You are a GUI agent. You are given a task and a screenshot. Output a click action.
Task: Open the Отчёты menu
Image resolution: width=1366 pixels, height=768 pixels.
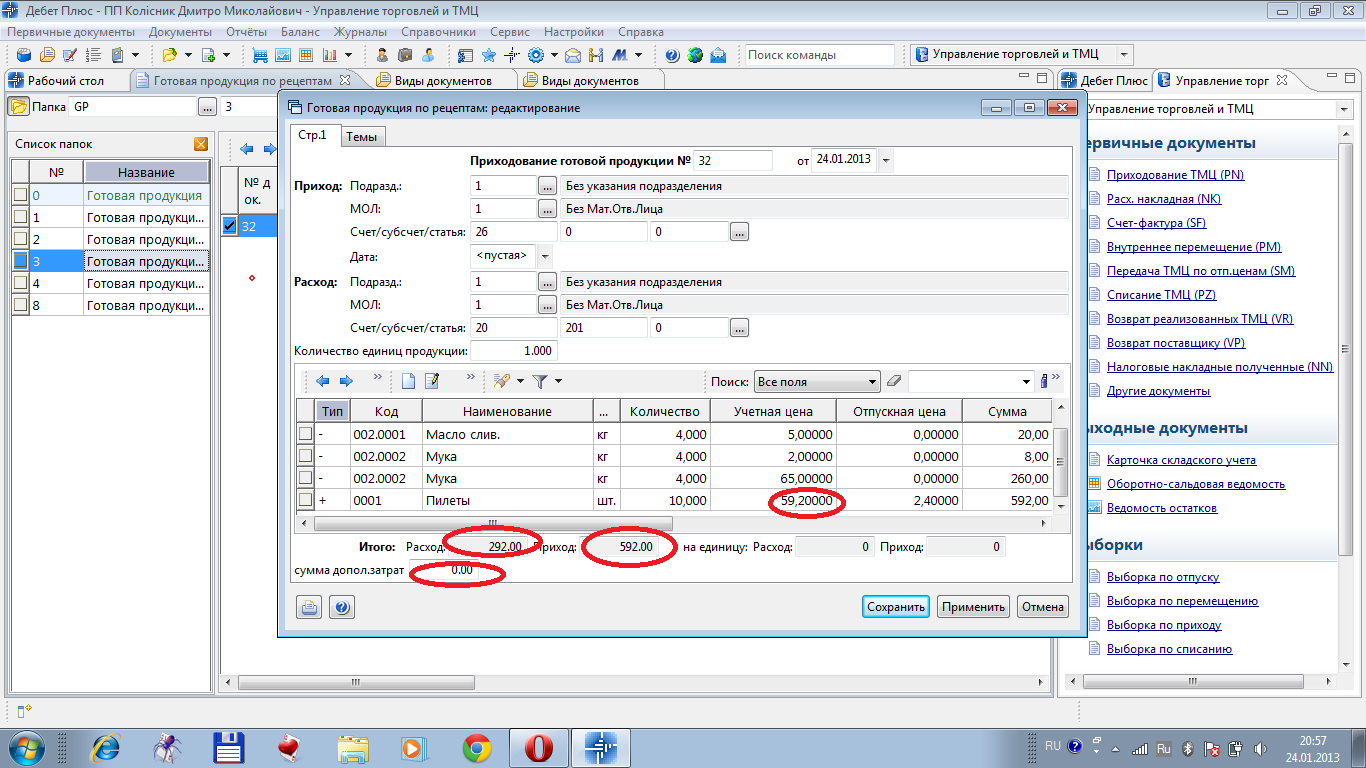(x=246, y=32)
